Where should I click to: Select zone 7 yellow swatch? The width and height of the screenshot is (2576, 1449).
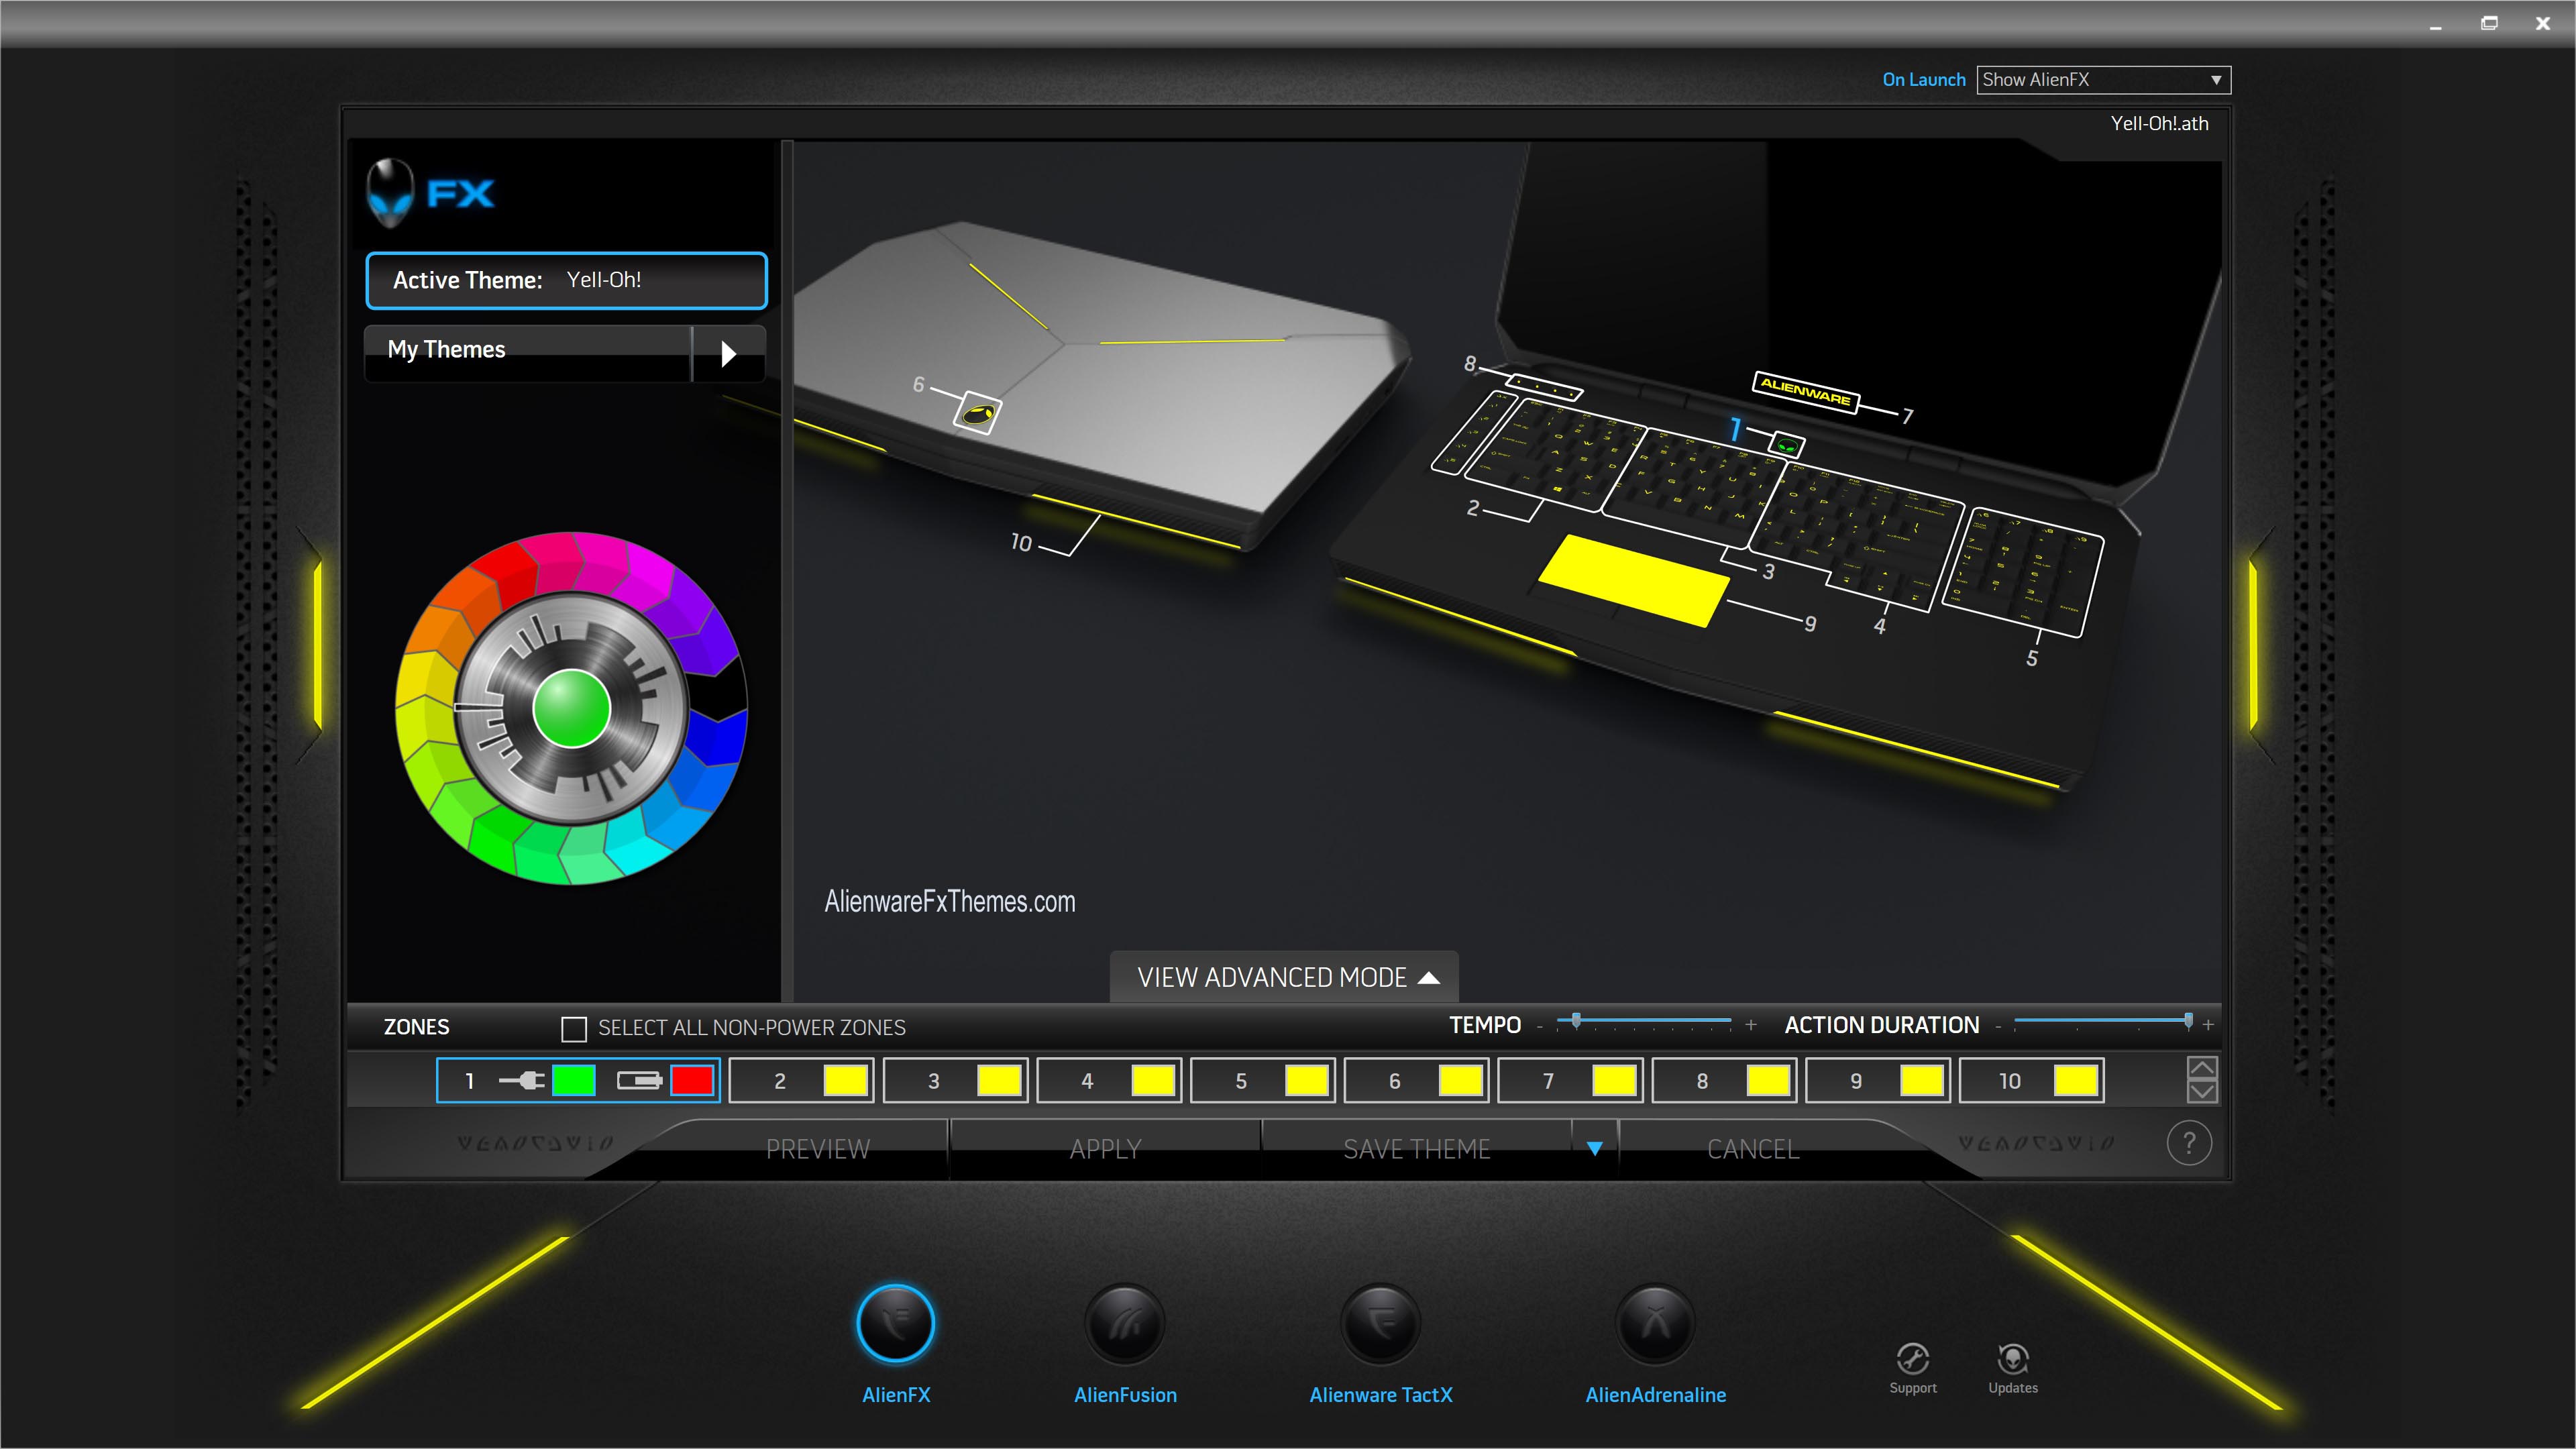point(1614,1080)
